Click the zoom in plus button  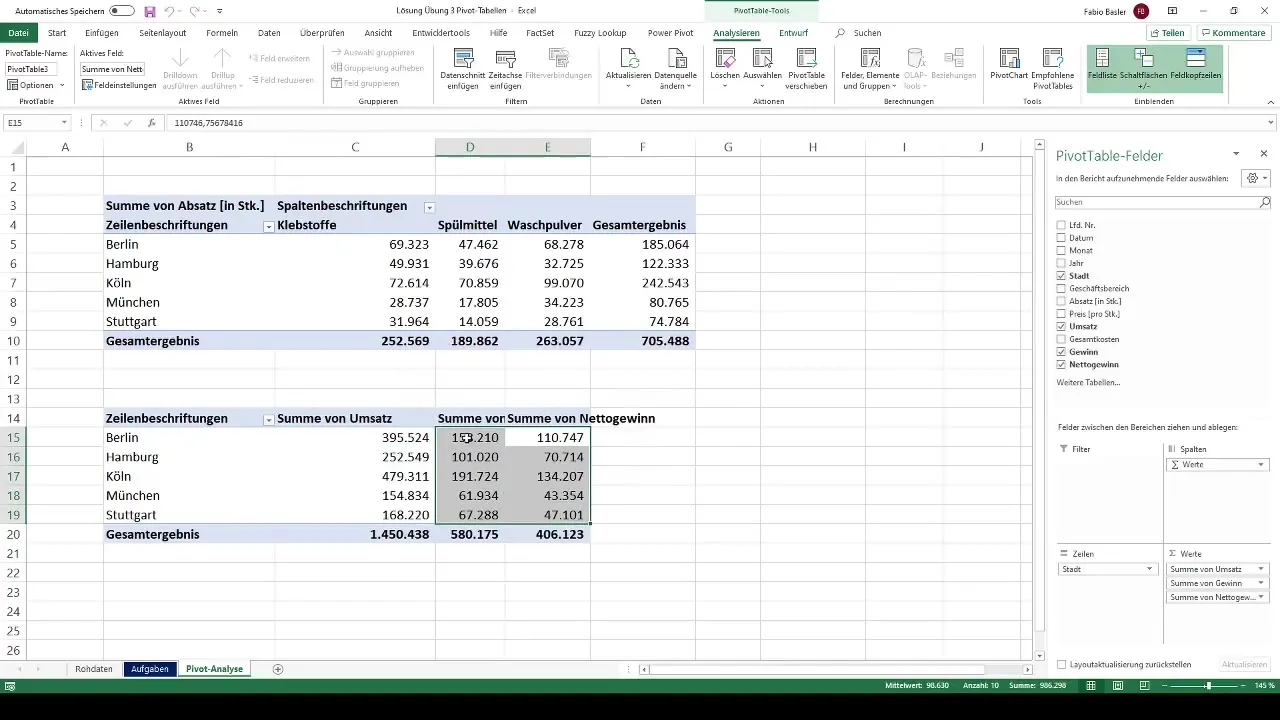(1241, 686)
